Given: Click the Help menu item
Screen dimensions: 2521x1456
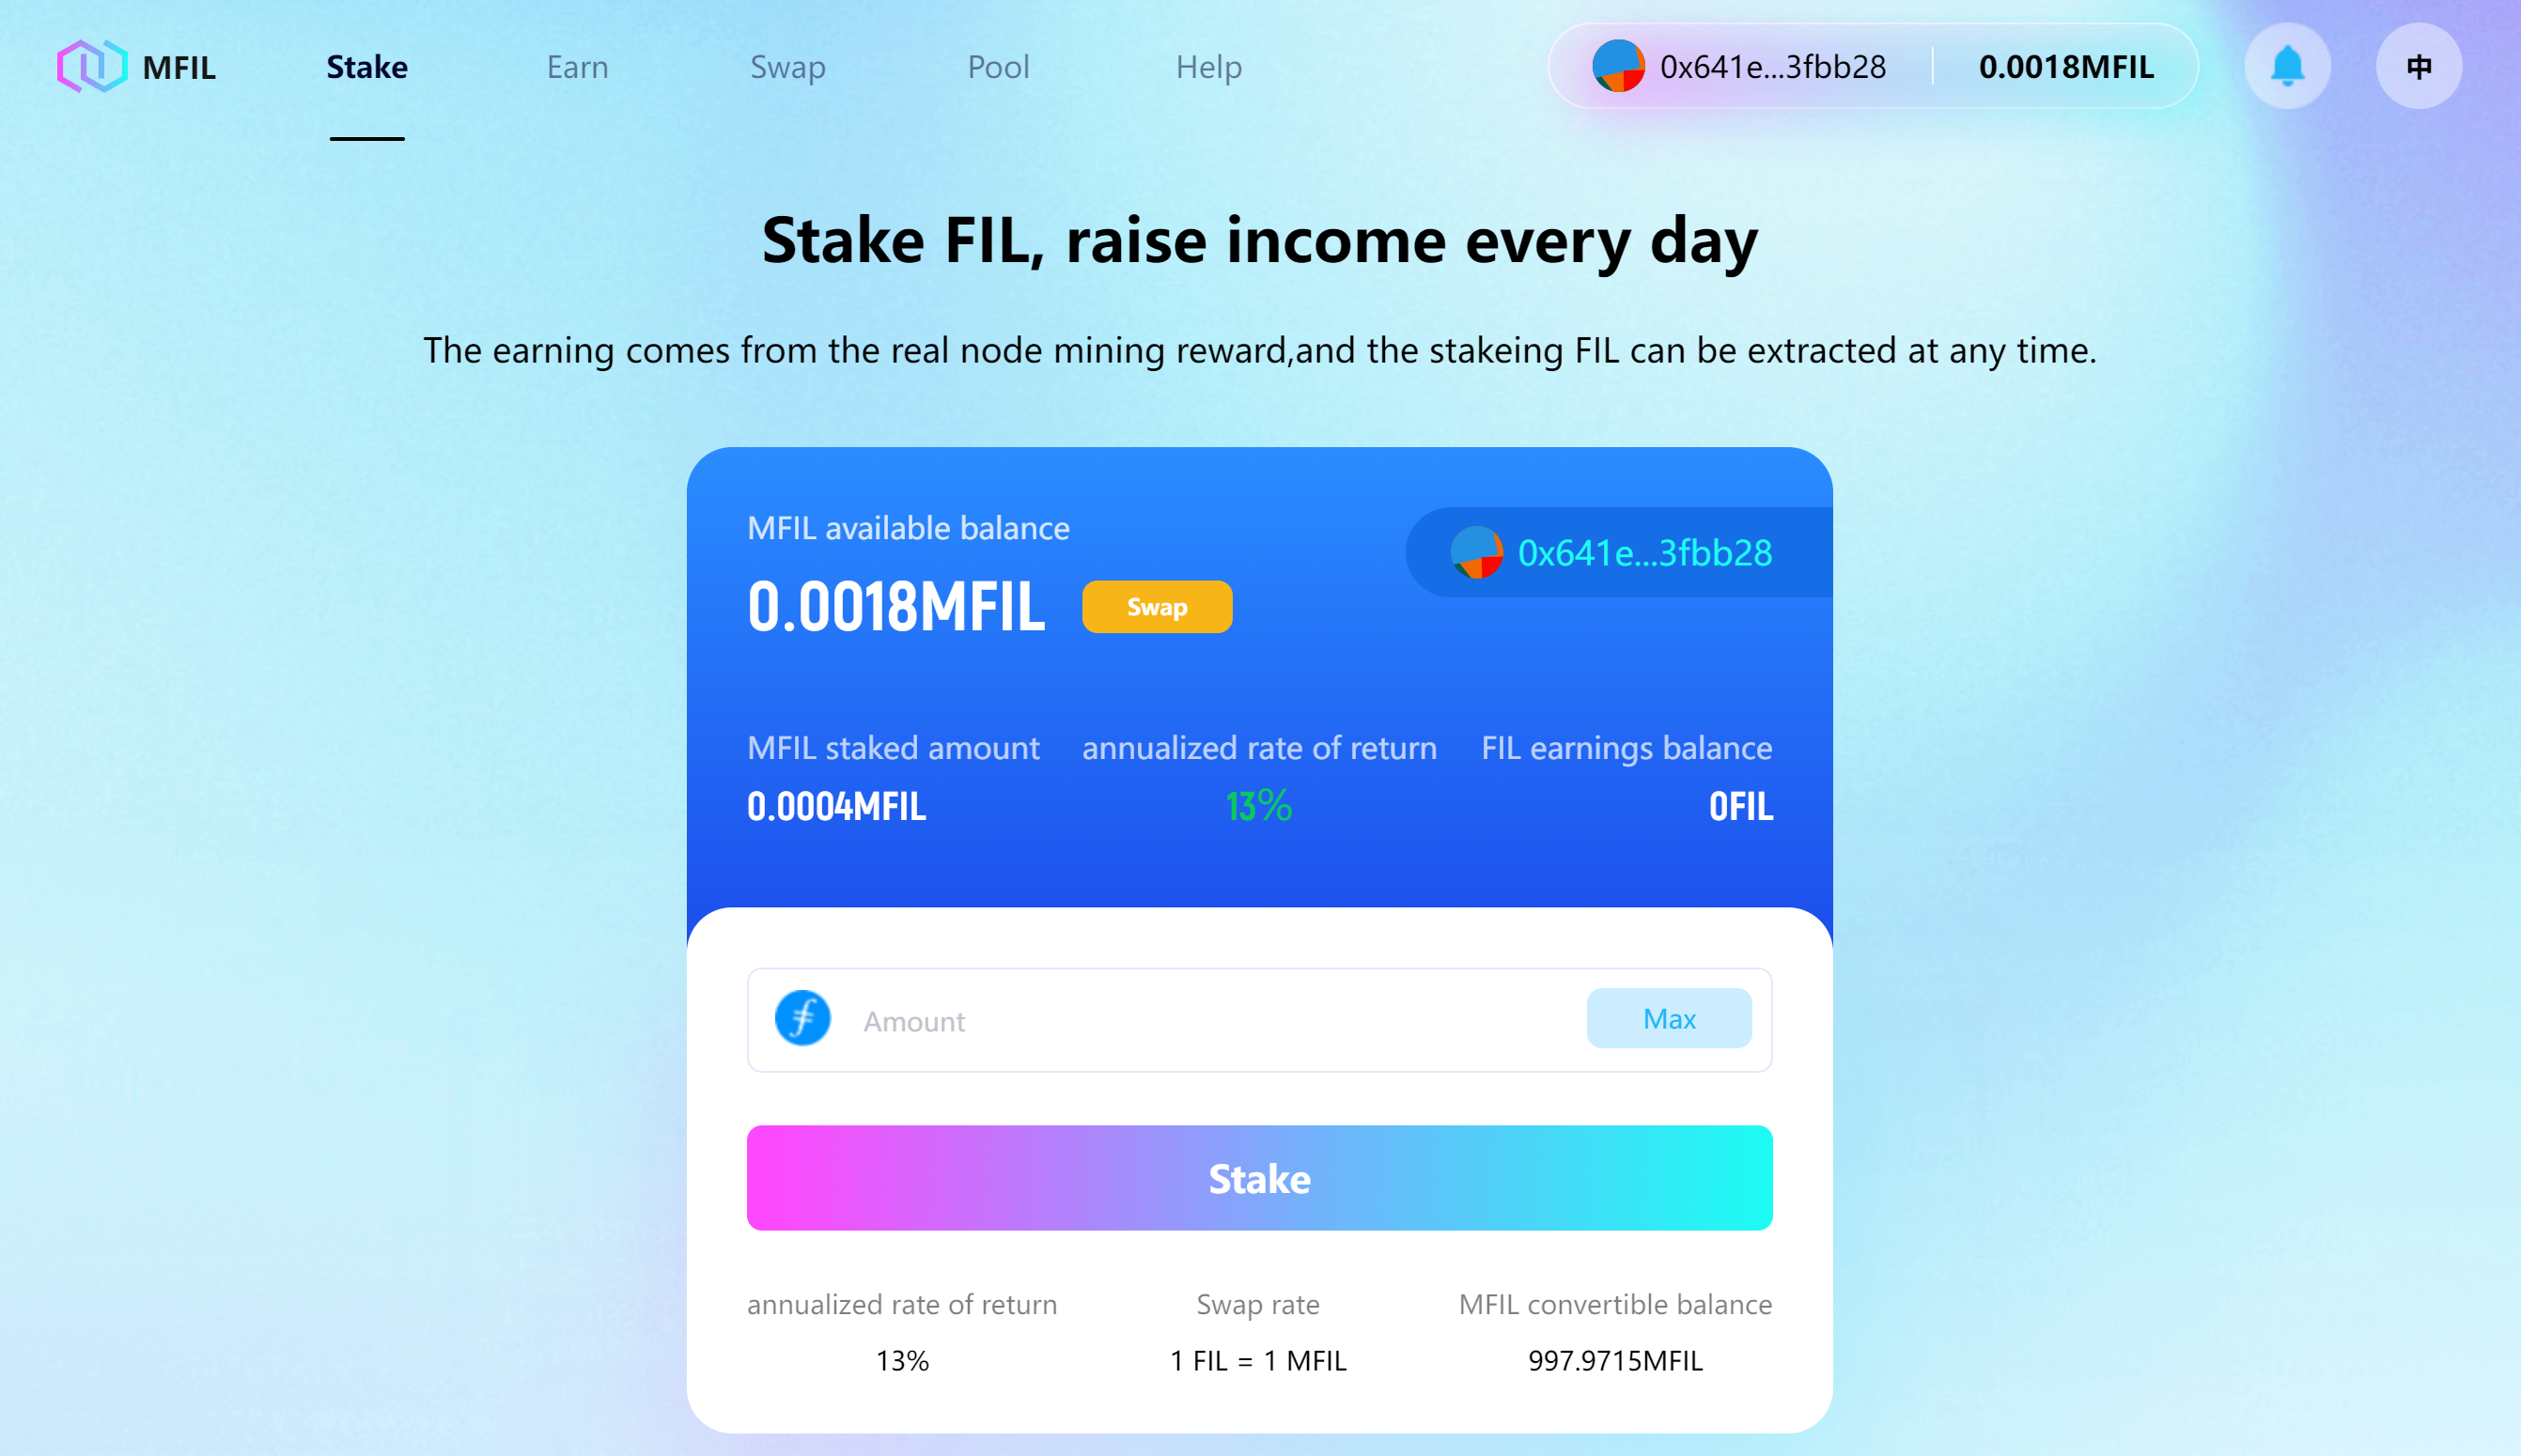Looking at the screenshot, I should pos(1210,64).
